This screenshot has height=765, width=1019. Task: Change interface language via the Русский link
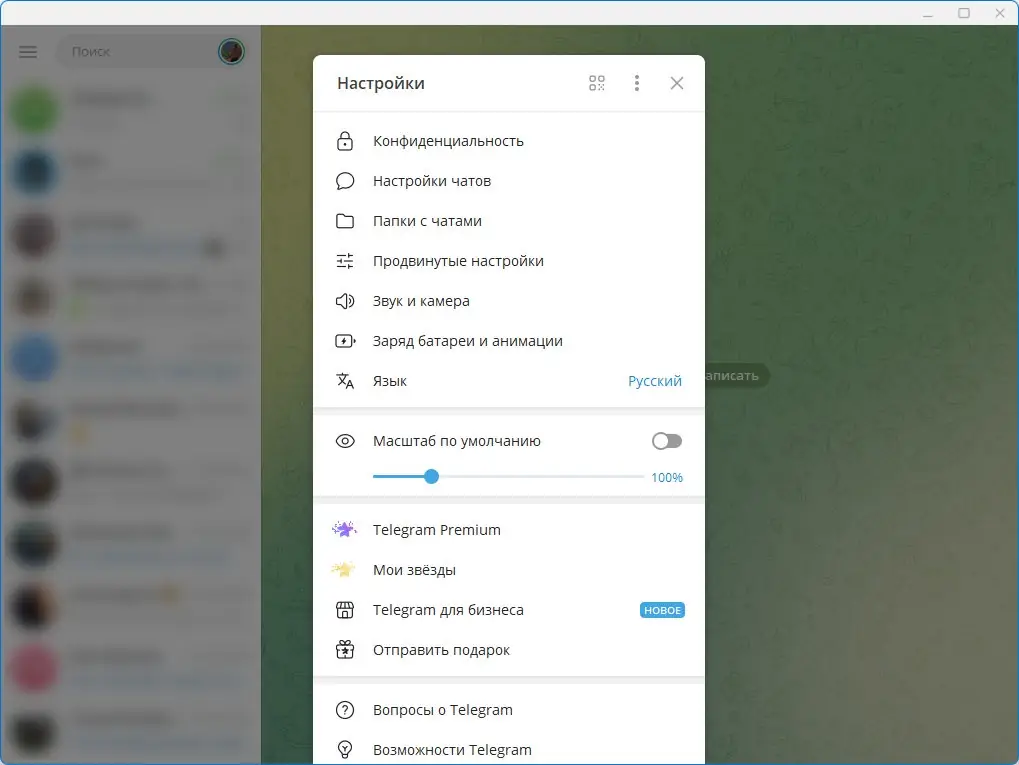coord(654,381)
